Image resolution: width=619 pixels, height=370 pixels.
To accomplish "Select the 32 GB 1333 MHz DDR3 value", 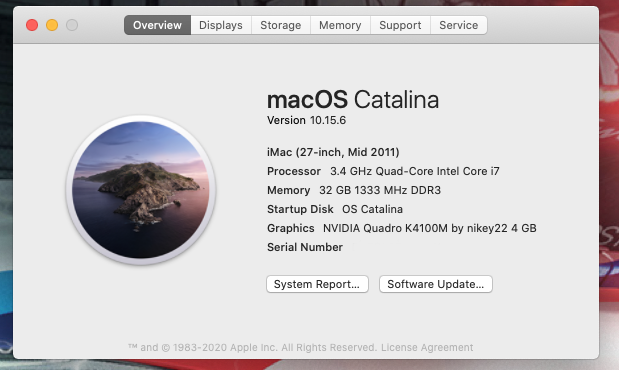I will [380, 190].
